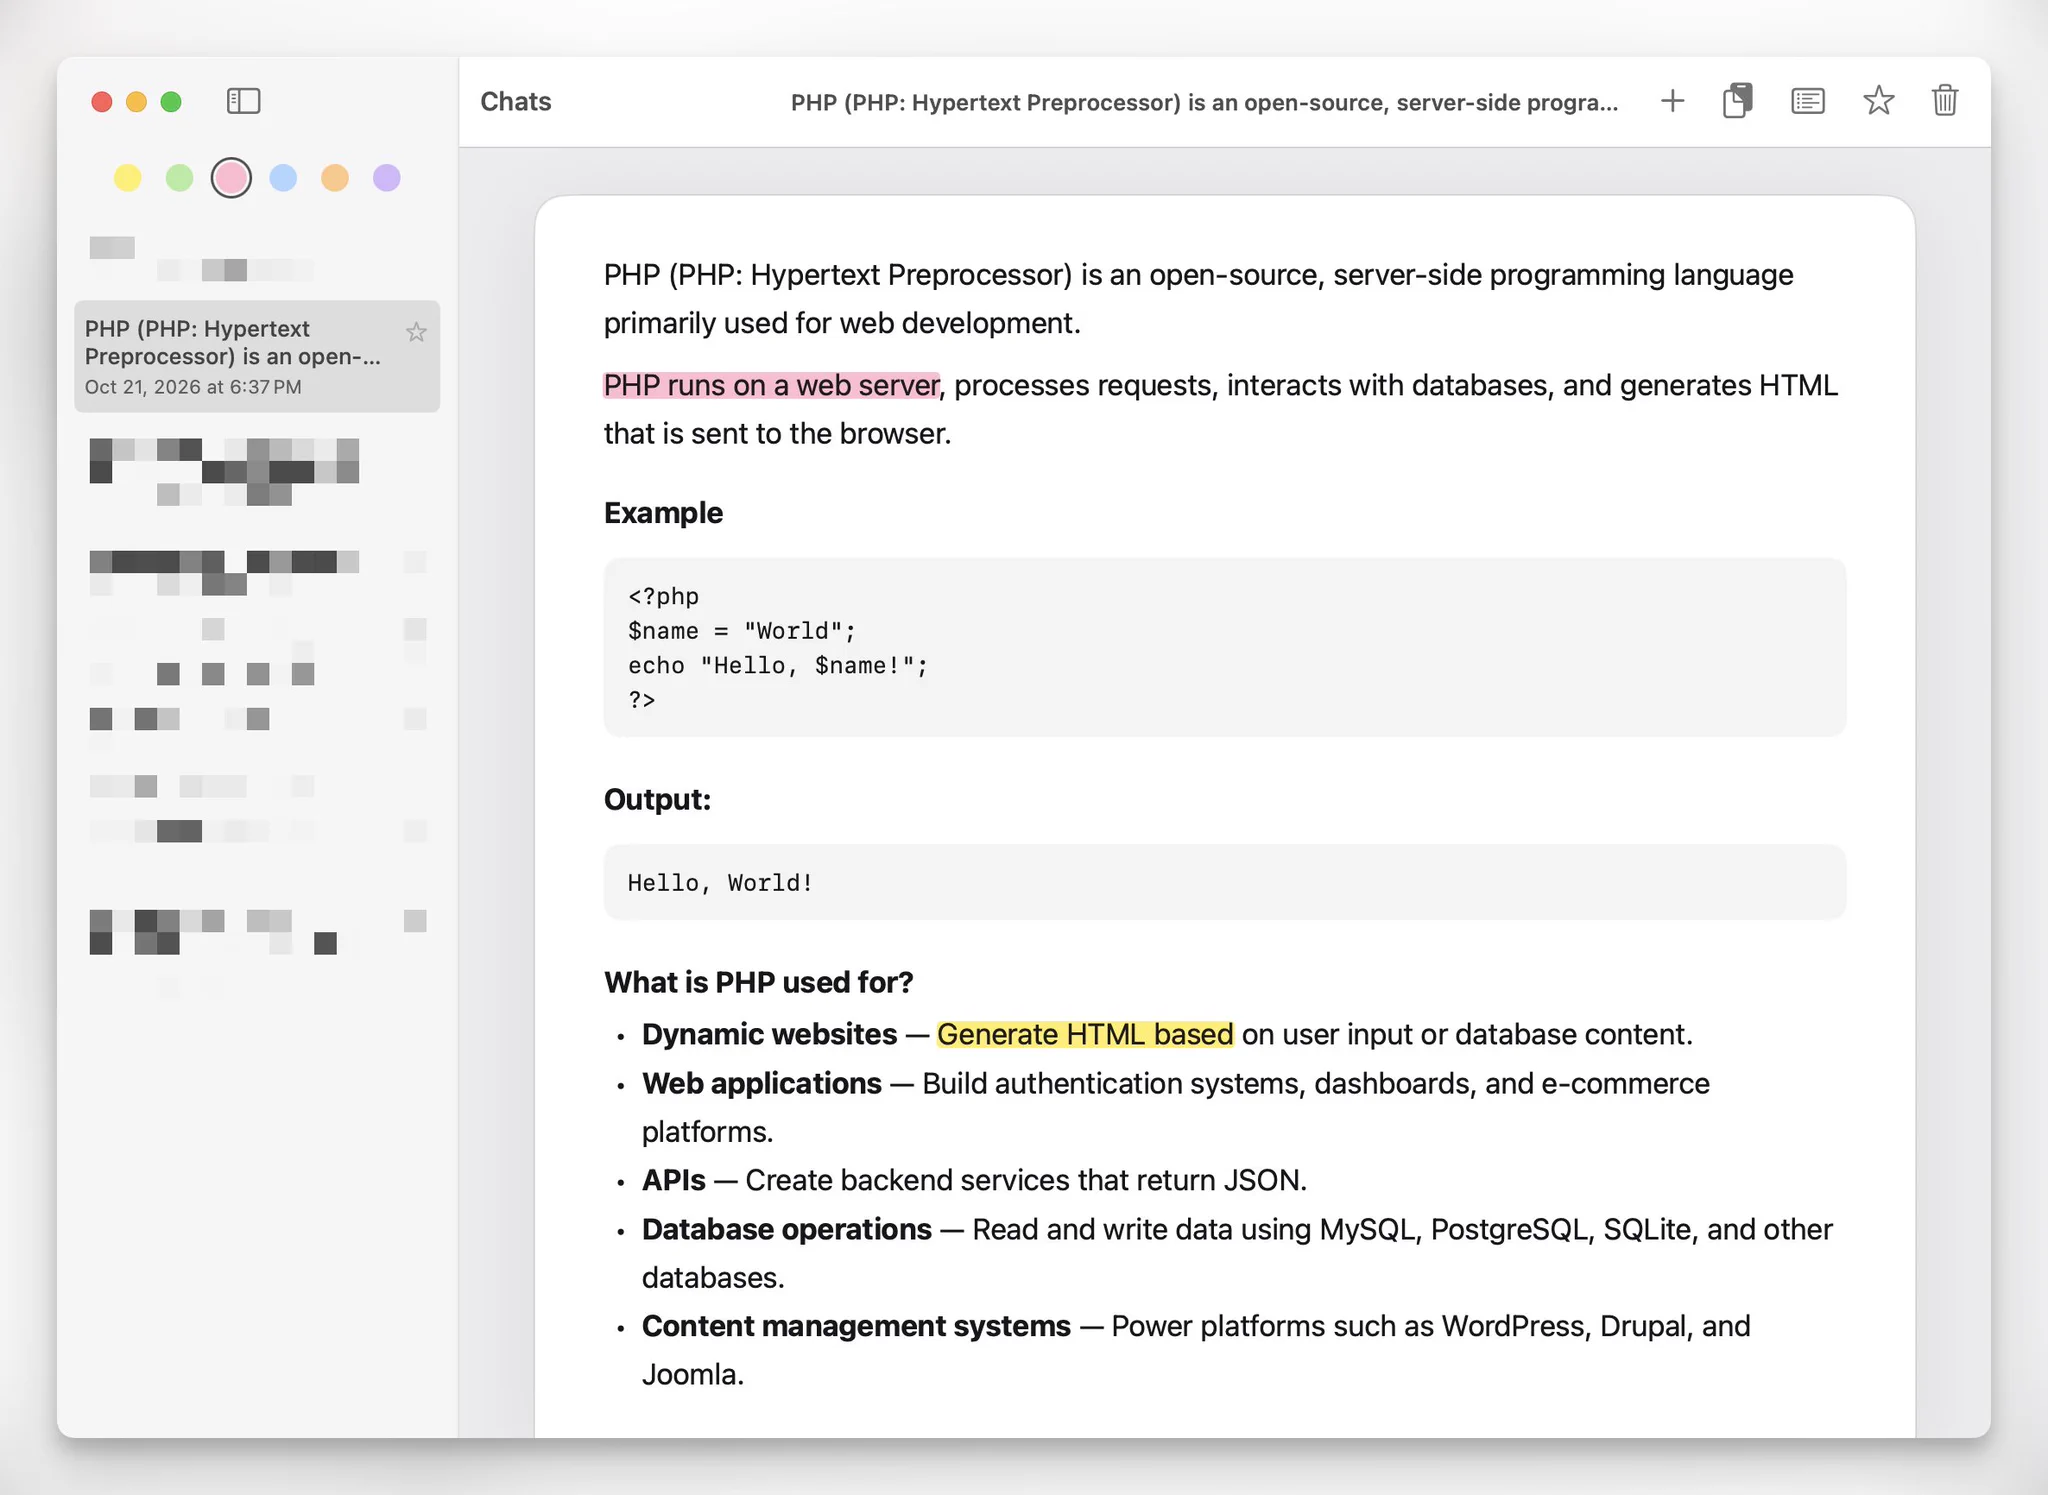Click the 'Example' heading
Image resolution: width=2048 pixels, height=1495 pixels.
pyautogui.click(x=663, y=513)
